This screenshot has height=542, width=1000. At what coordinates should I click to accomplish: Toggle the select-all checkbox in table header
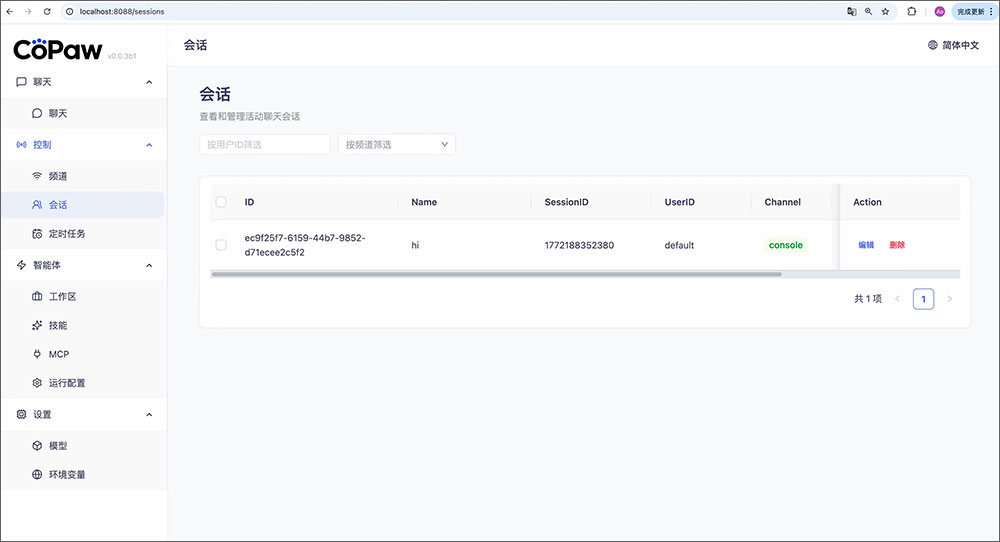point(221,202)
